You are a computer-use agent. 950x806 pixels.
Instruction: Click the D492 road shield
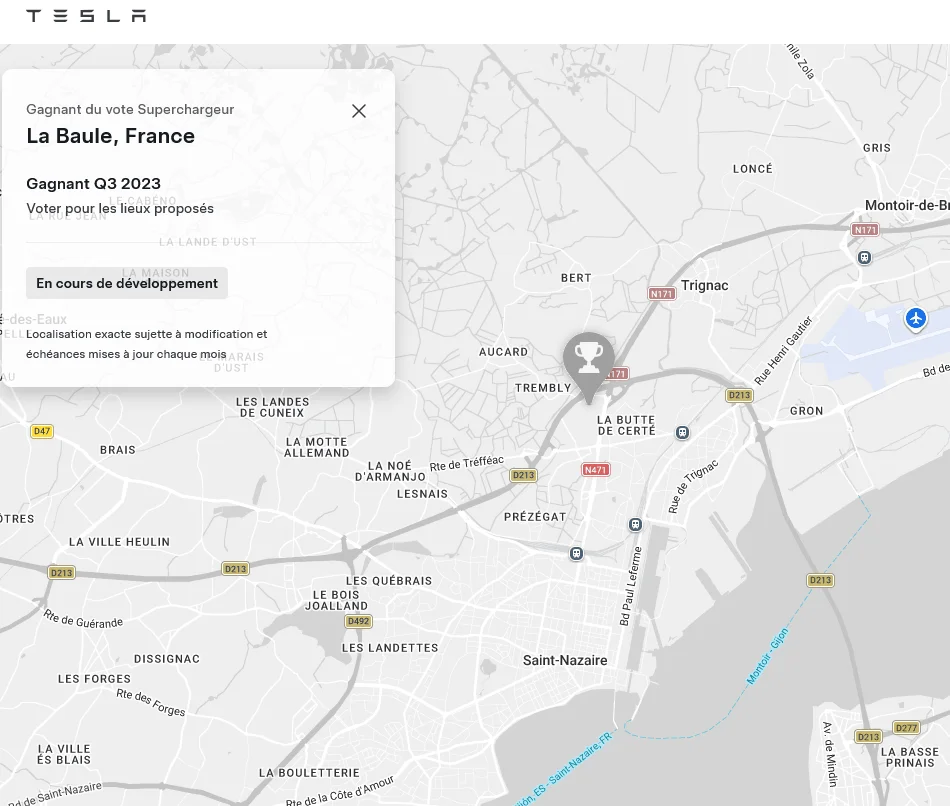click(x=358, y=621)
